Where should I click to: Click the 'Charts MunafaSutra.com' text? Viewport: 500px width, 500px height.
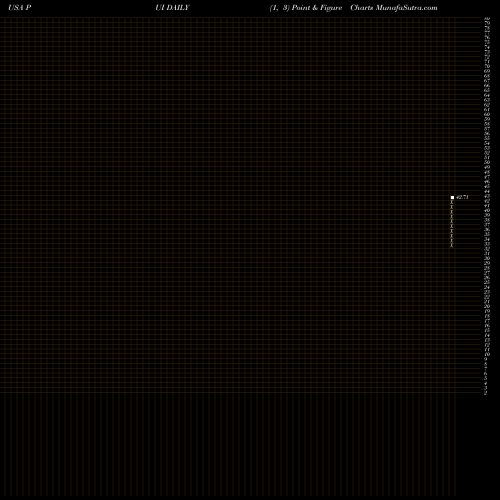click(394, 8)
